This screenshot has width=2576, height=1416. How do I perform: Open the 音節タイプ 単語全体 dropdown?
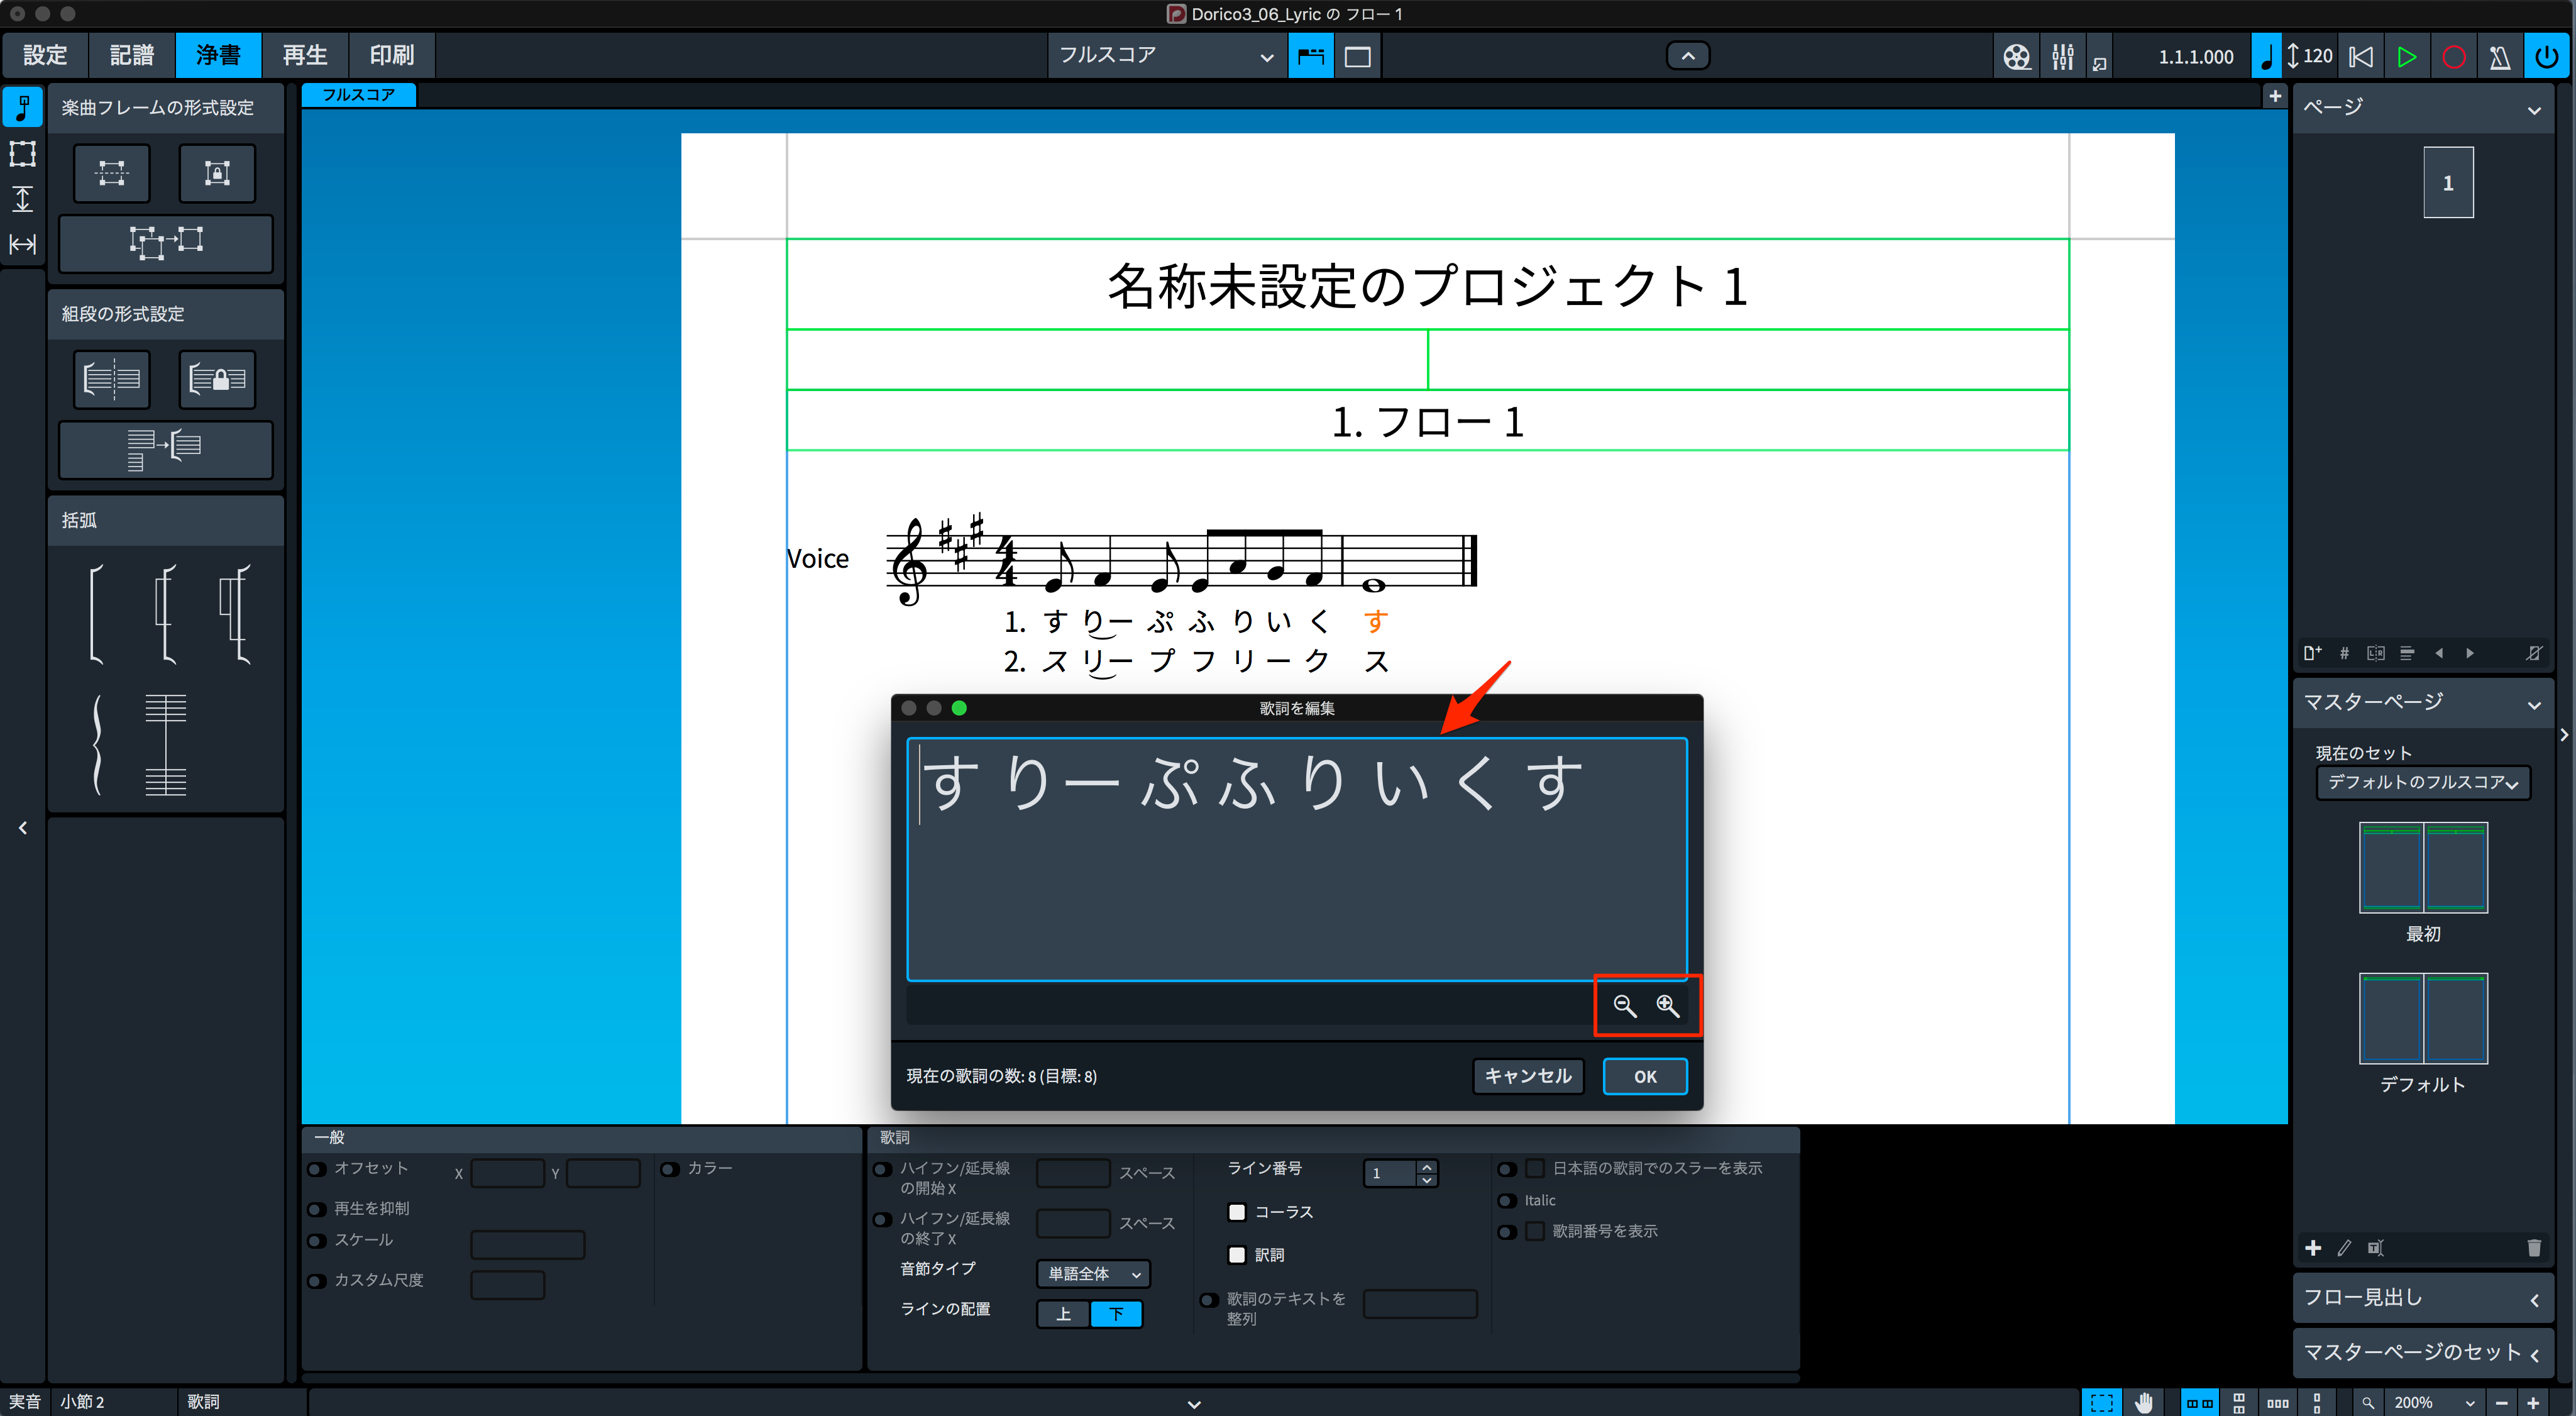click(x=1093, y=1274)
